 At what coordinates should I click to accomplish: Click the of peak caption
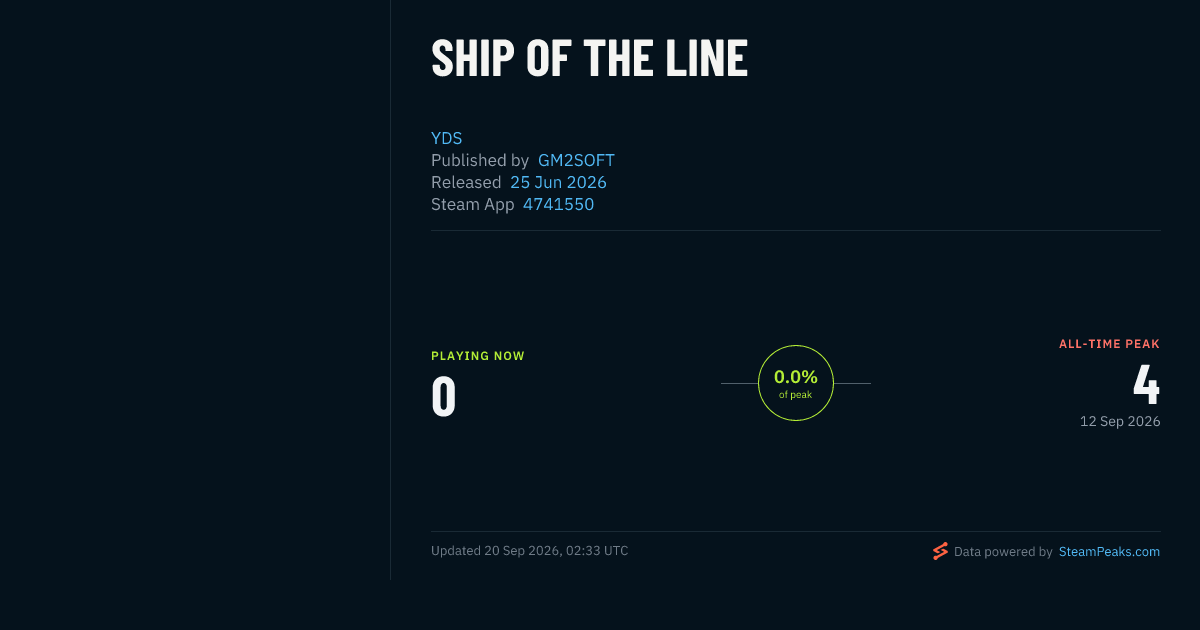point(796,395)
